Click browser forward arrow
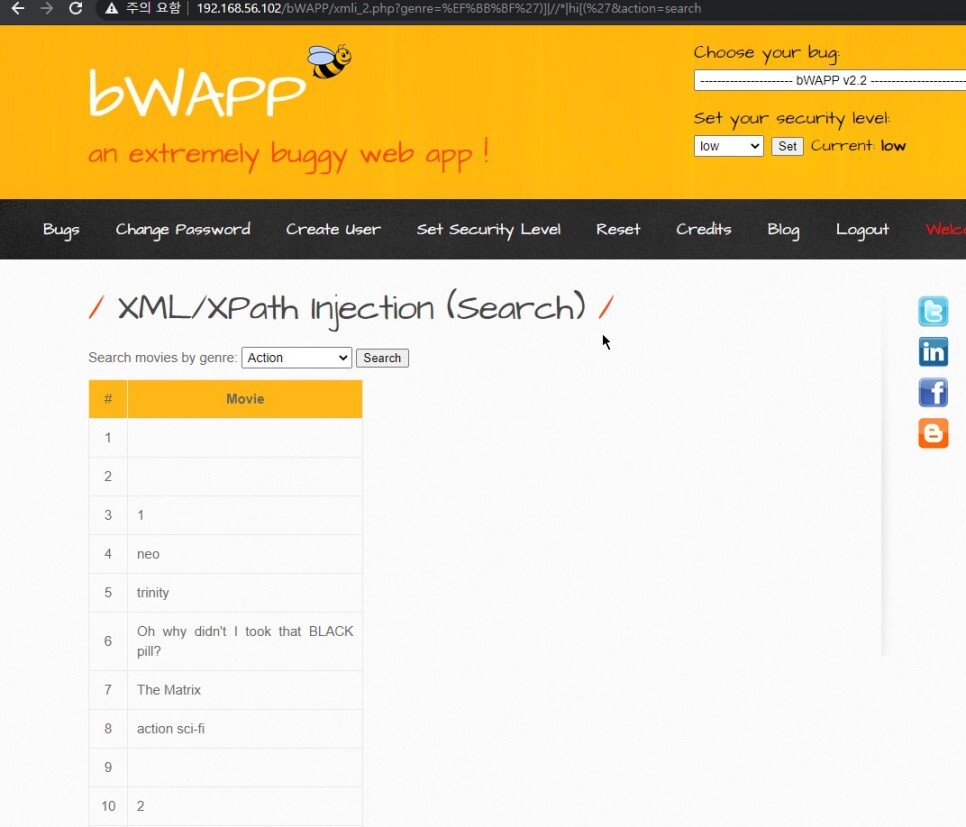Screen dimensions: 966x827 tap(47, 9)
